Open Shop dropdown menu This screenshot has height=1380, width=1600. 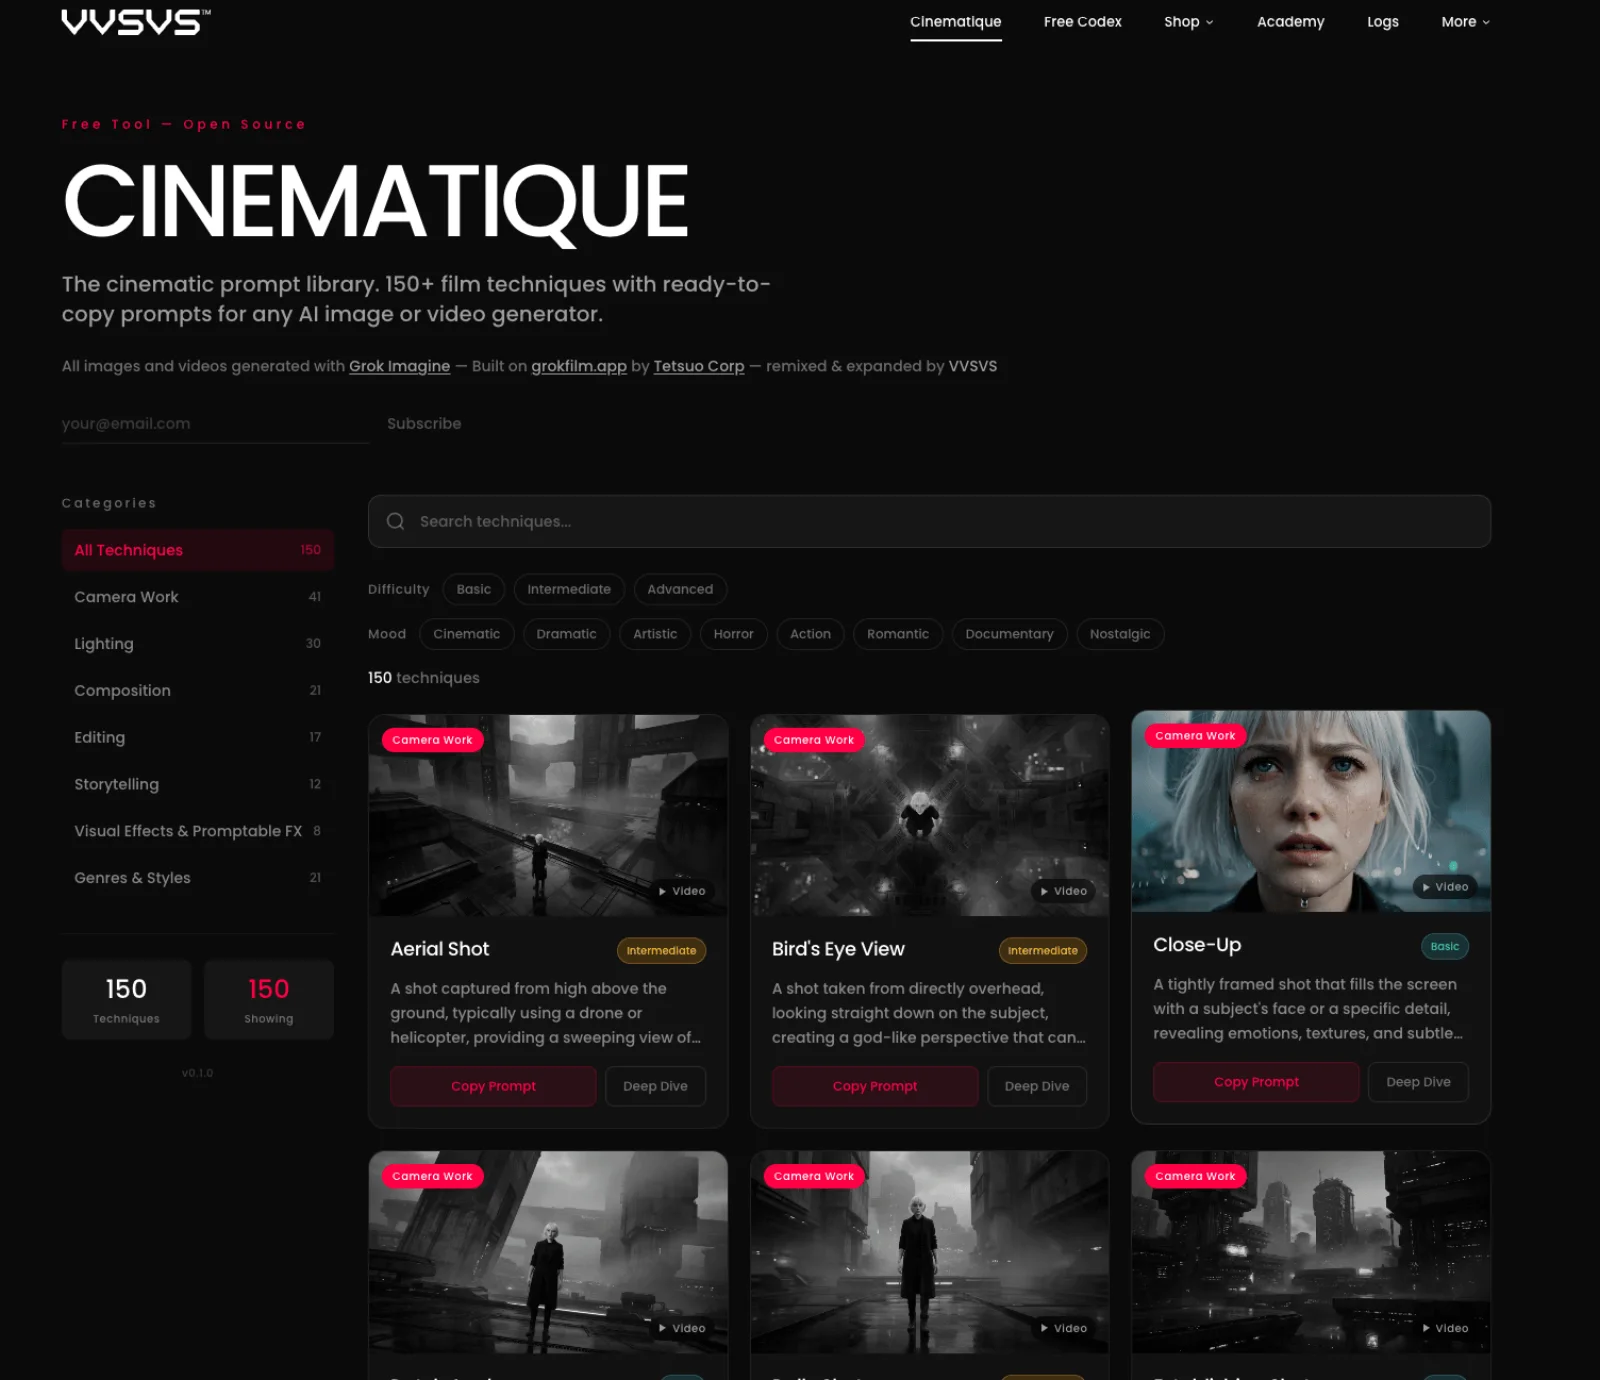1188,22
